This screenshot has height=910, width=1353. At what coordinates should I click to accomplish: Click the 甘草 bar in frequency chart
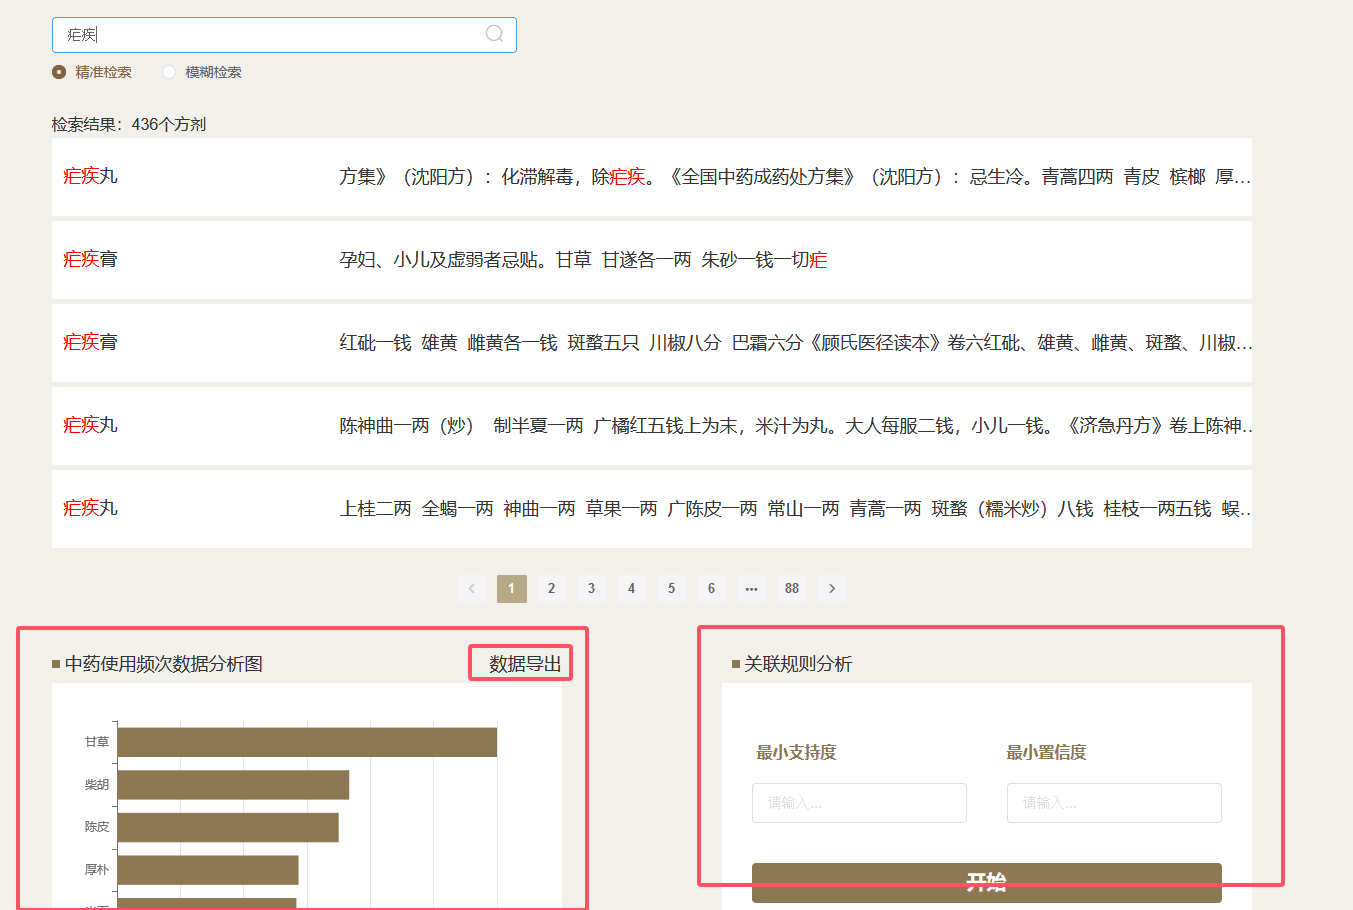[x=307, y=742]
